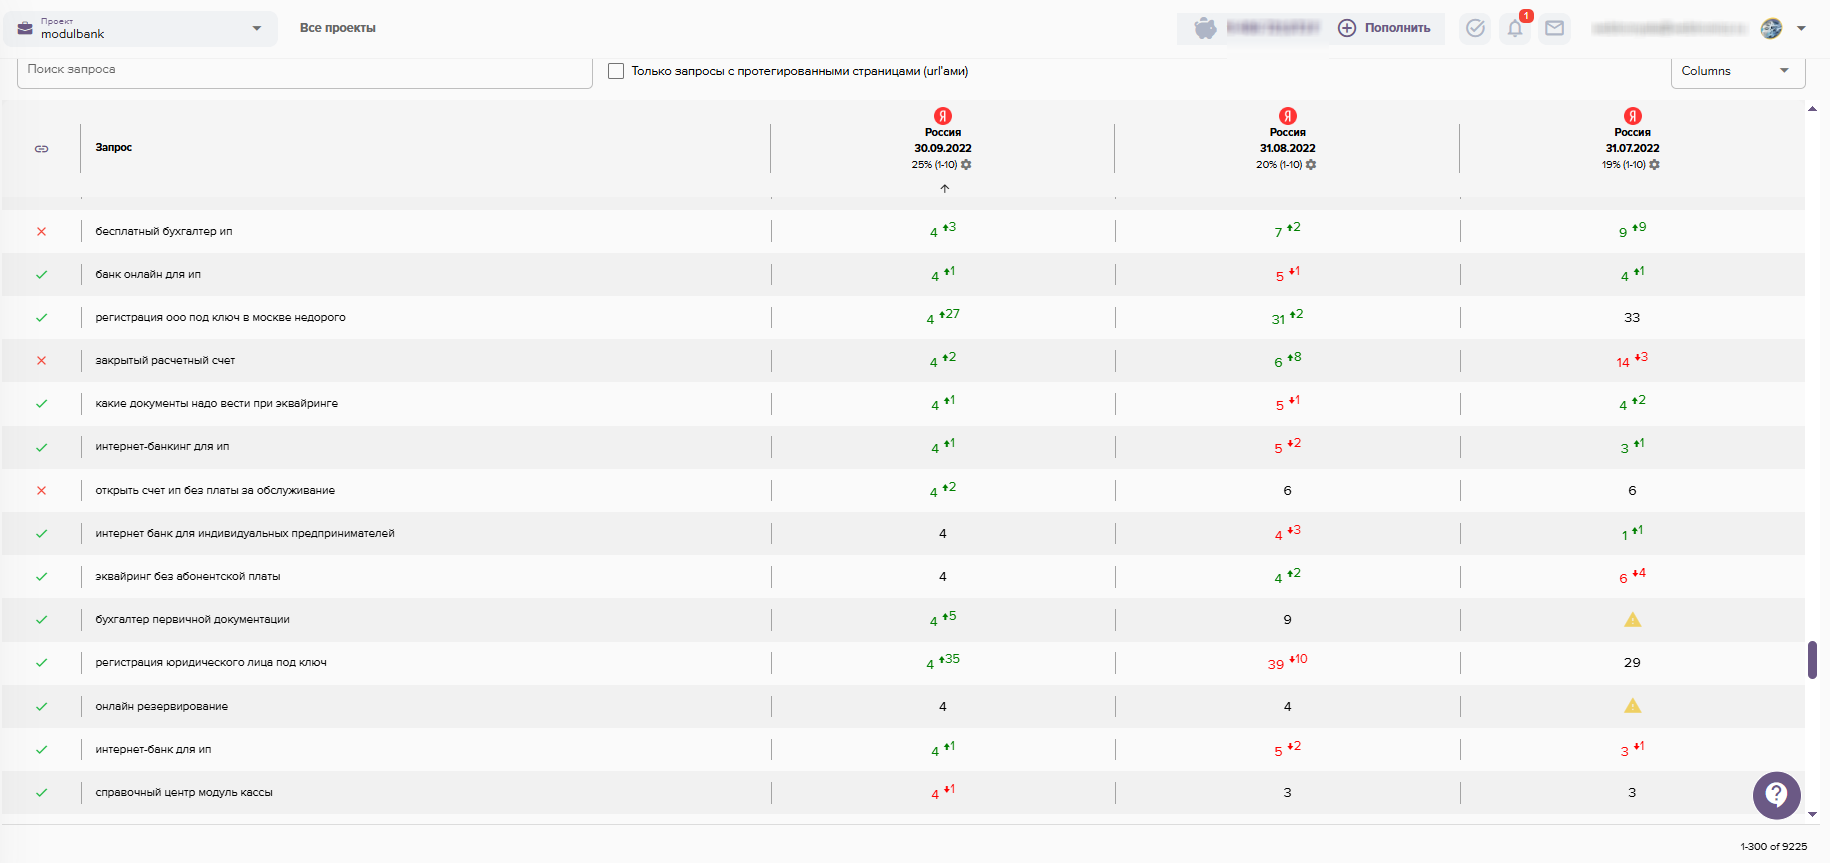
Task: Expand the Columns dropdown
Action: (x=1737, y=71)
